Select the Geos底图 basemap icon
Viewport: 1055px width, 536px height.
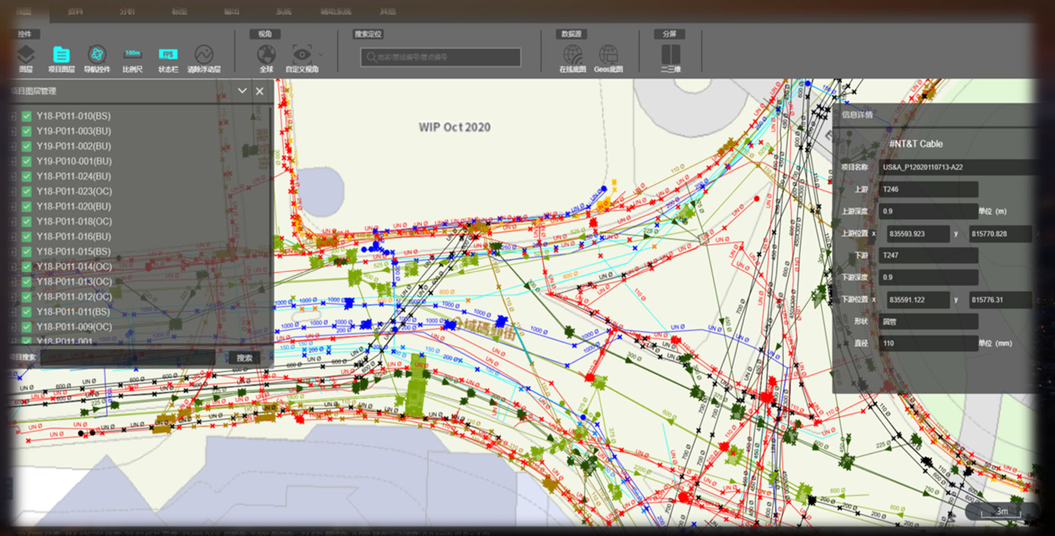coord(608,55)
